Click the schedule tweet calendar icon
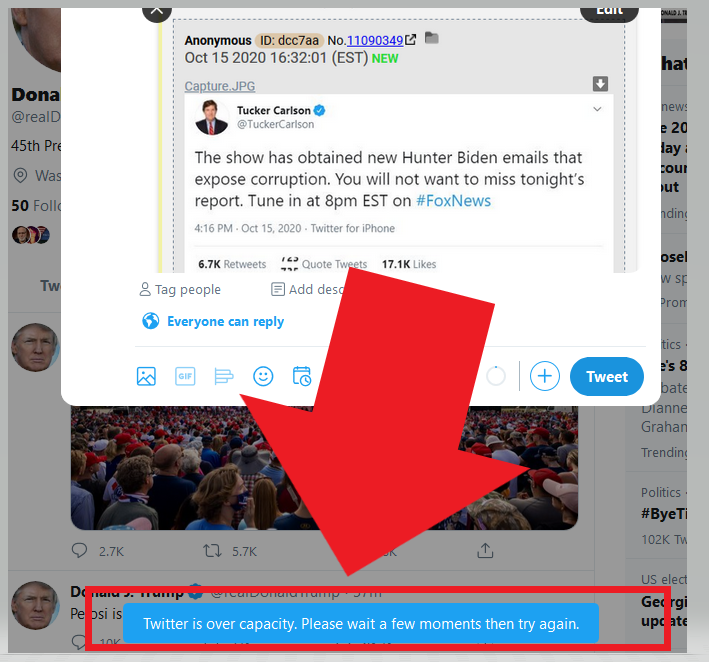 [x=302, y=376]
